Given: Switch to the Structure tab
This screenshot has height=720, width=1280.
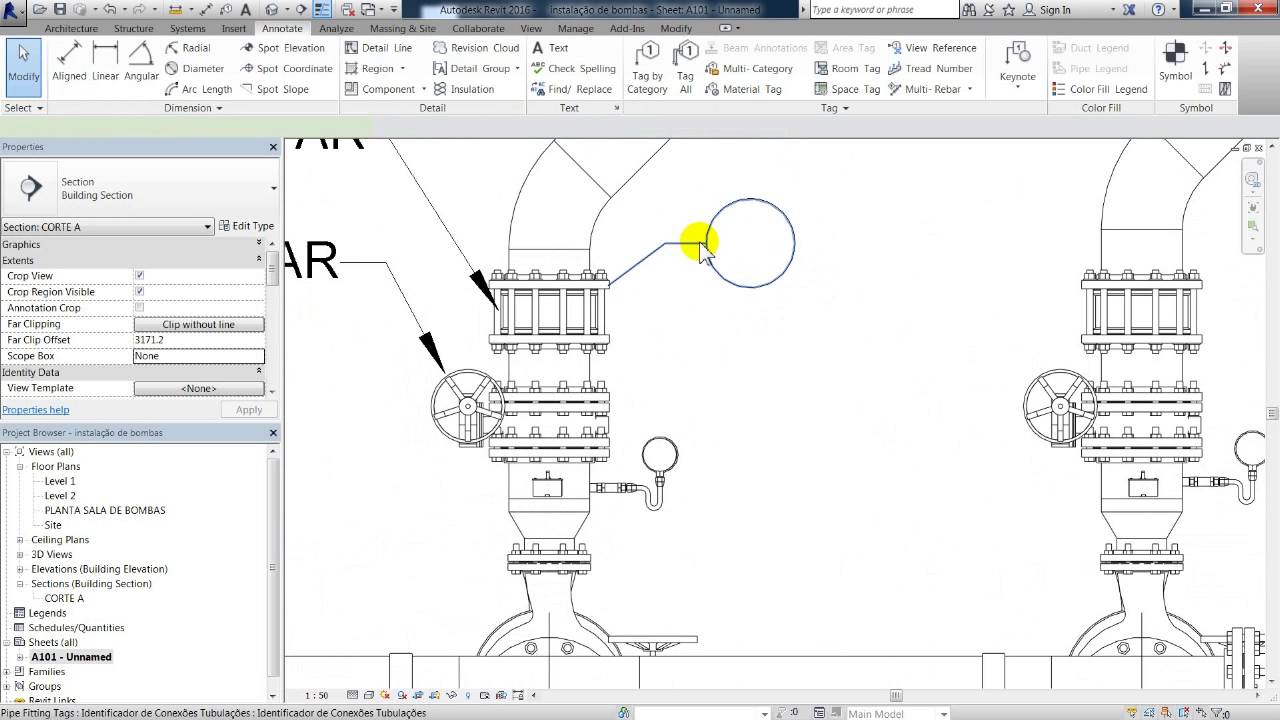Looking at the screenshot, I should [134, 29].
